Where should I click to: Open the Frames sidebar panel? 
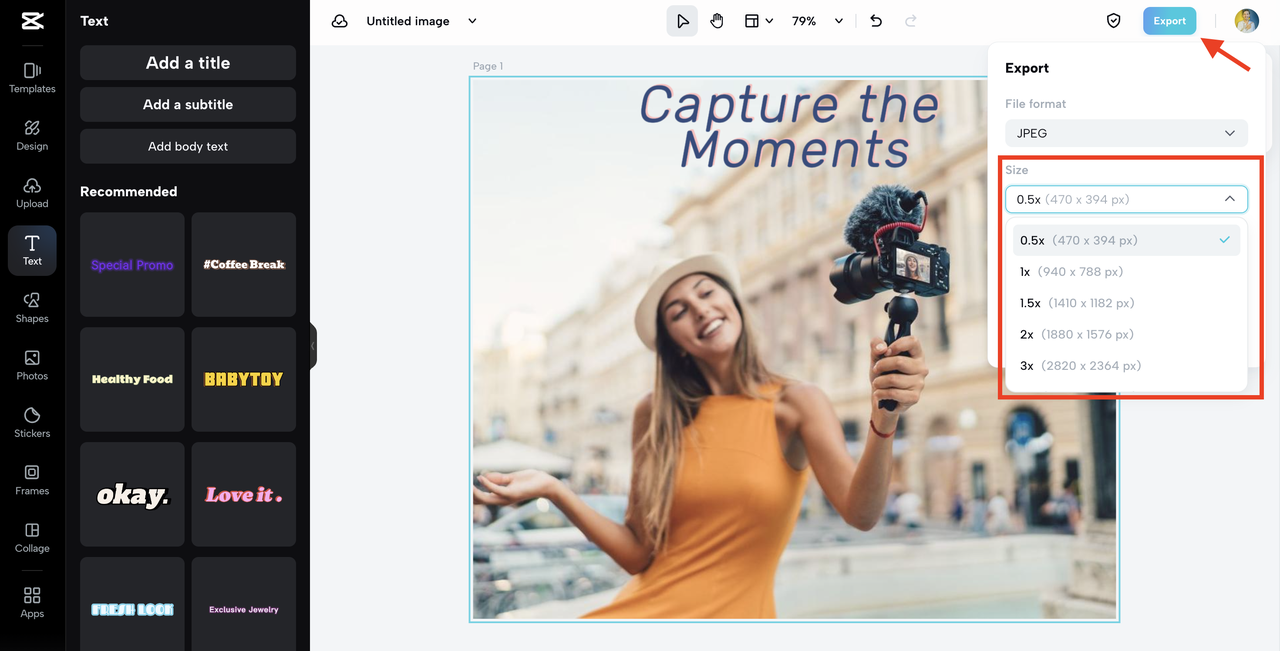tap(32, 480)
